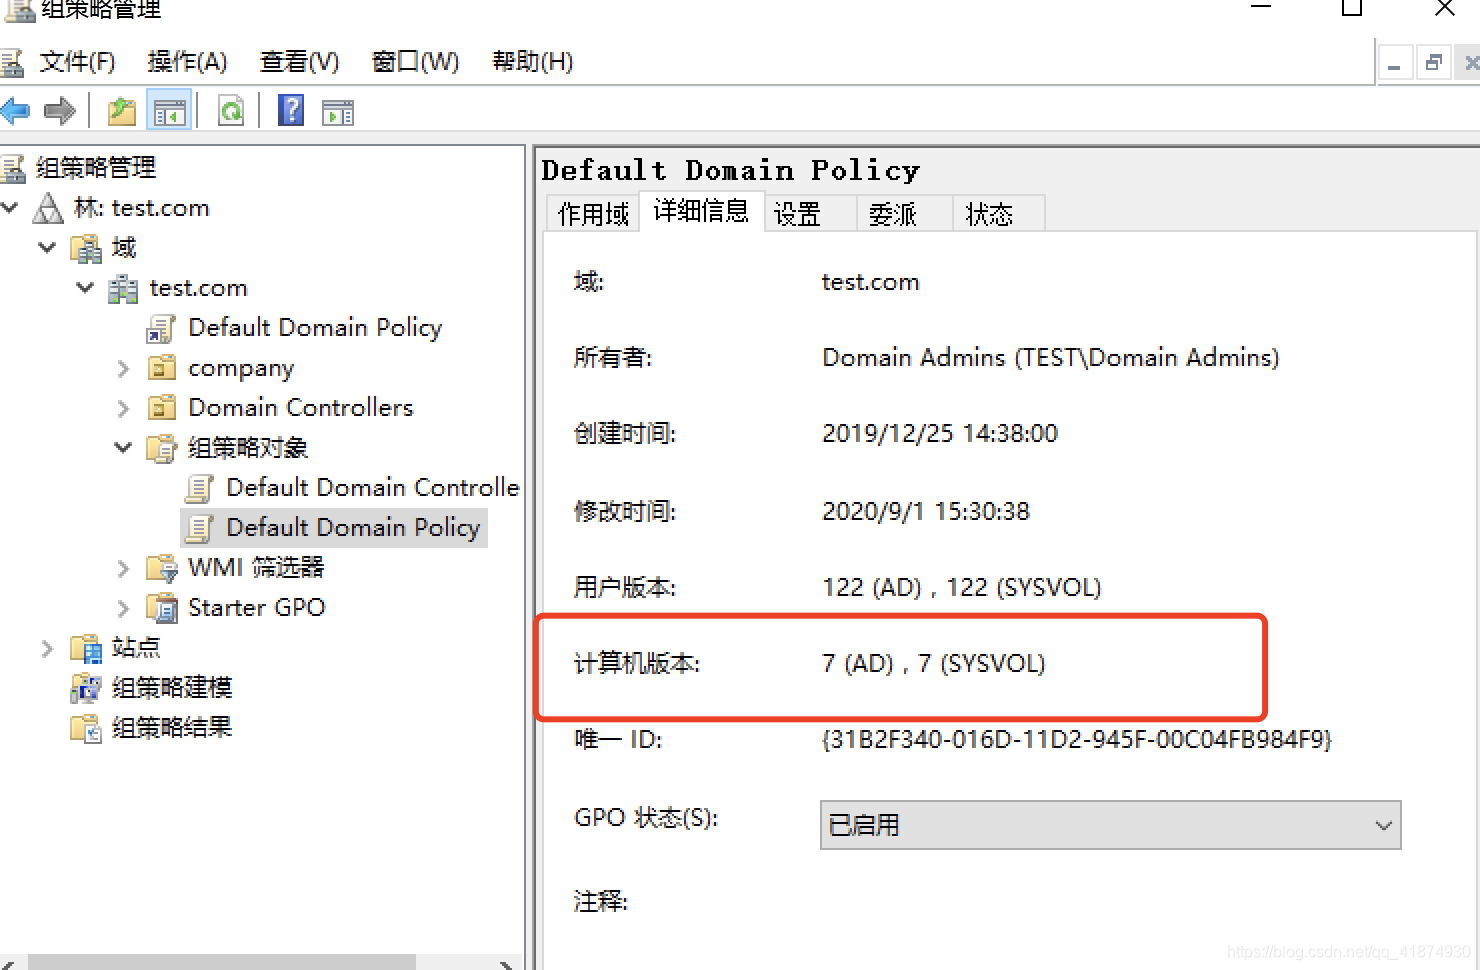Screen dimensions: 1480x970
Task: Toggle the show/hide action pane icon
Action: [x=338, y=111]
